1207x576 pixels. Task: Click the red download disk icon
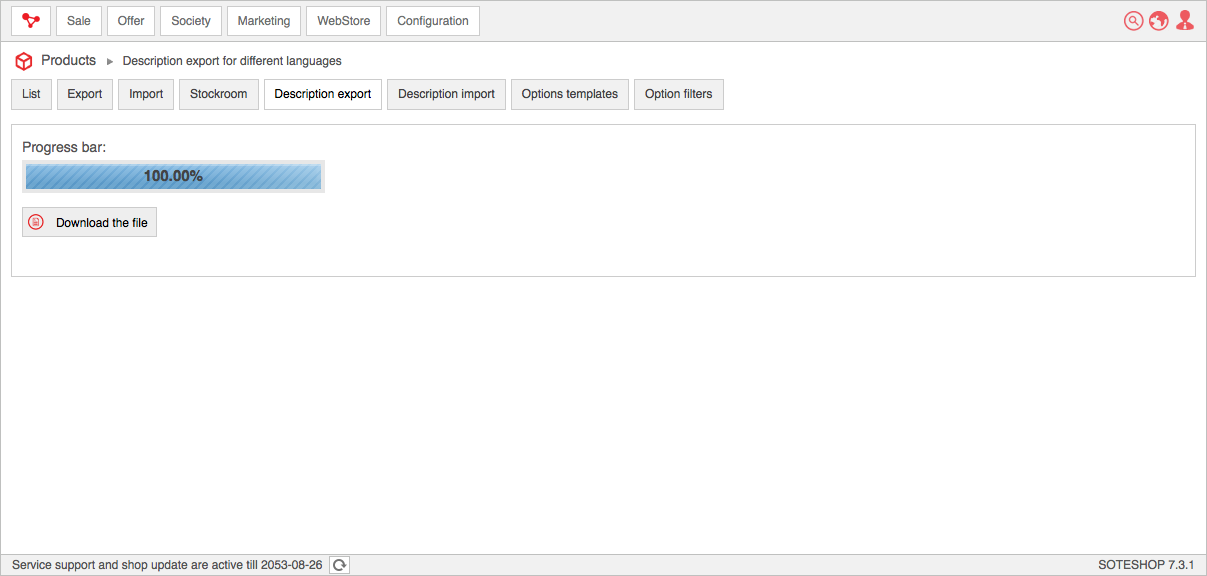pos(36,222)
